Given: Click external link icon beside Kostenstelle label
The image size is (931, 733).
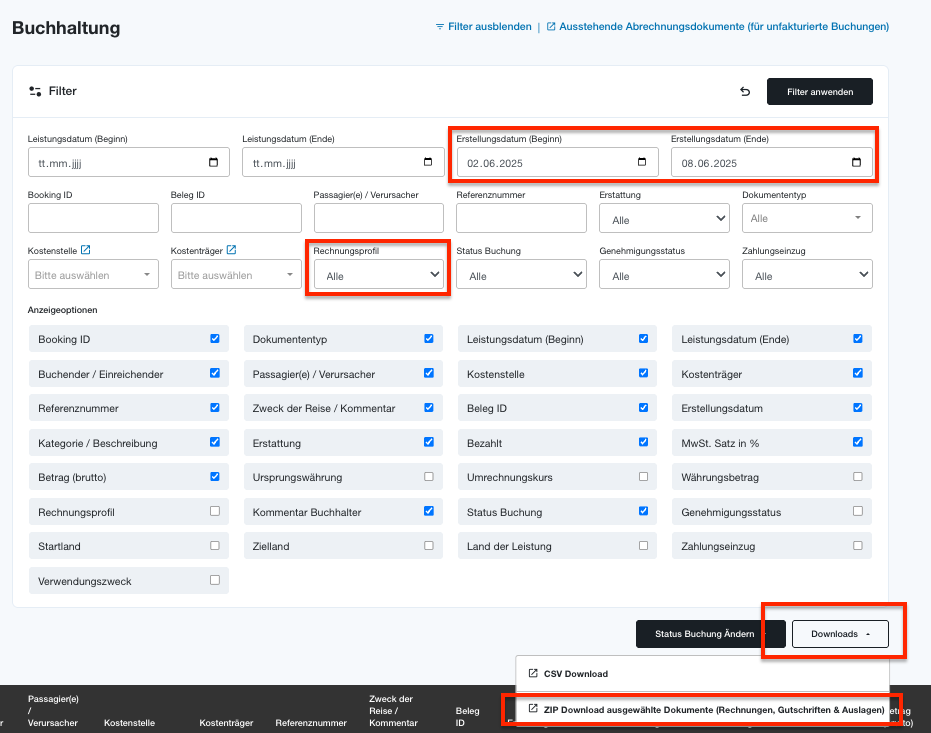Looking at the screenshot, I should (86, 250).
